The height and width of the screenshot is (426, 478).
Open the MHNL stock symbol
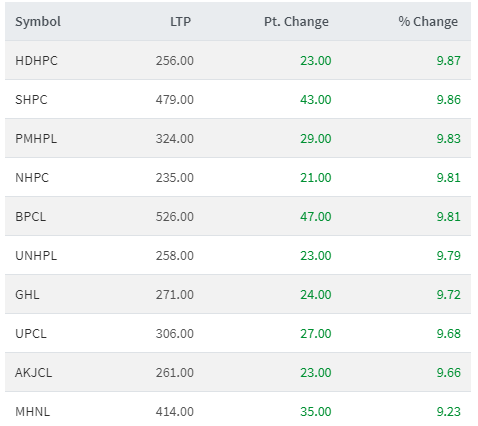pos(33,412)
